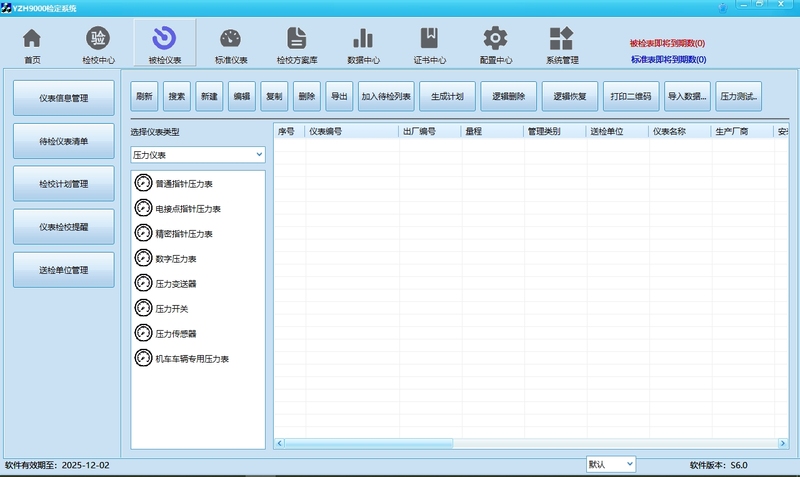Screen dimensions: 800x477
Task: Select gauge icon for 普通指针压力表
Action: tap(143, 183)
